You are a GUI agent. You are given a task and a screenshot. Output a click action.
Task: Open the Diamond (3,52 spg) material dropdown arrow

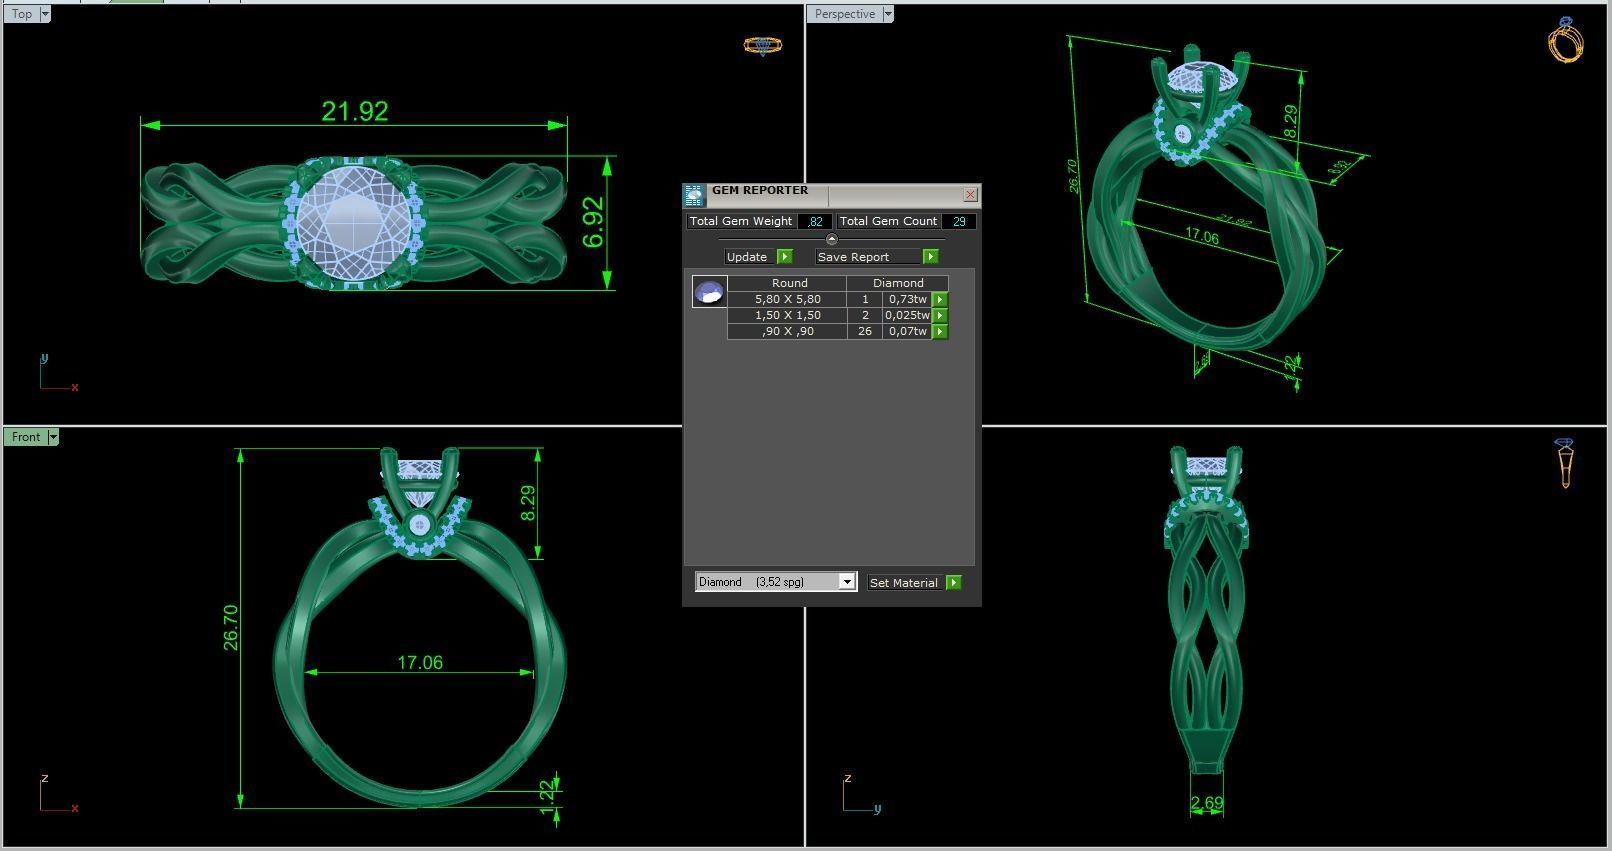pyautogui.click(x=847, y=582)
